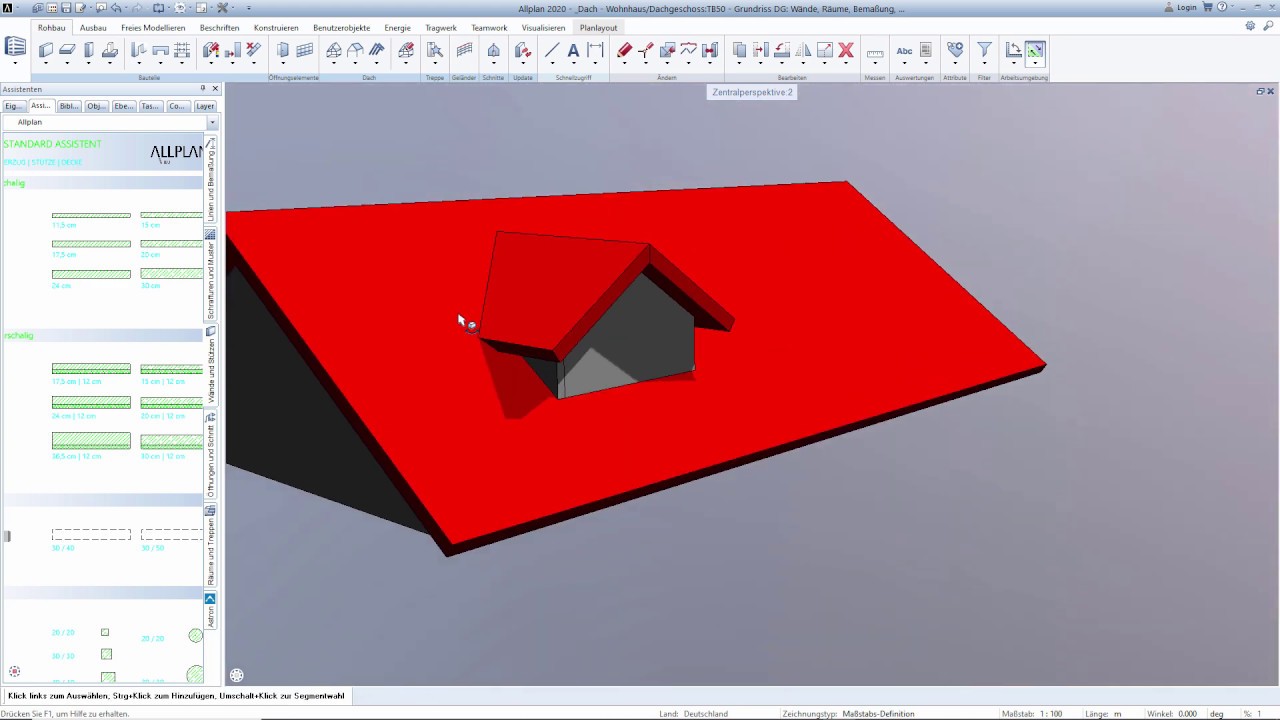Select the 11,5 cm wall pattern
The width and height of the screenshot is (1280, 720).
pos(91,216)
